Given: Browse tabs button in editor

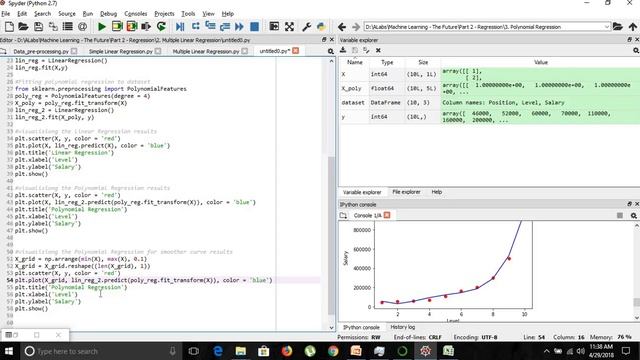Looking at the screenshot, I should pos(4,51).
